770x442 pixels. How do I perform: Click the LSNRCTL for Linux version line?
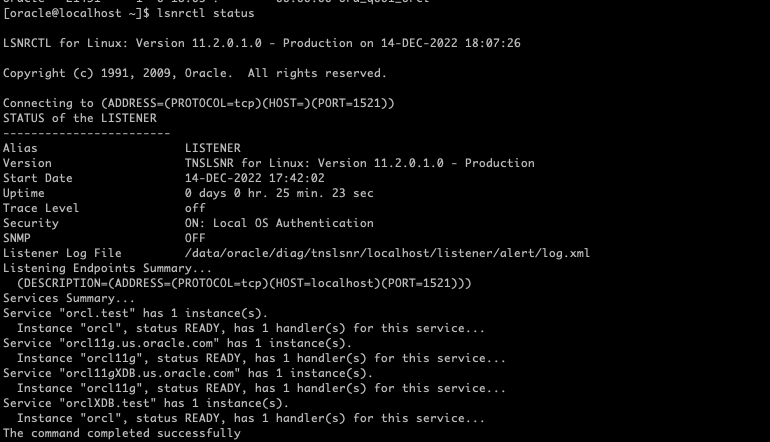[261, 43]
